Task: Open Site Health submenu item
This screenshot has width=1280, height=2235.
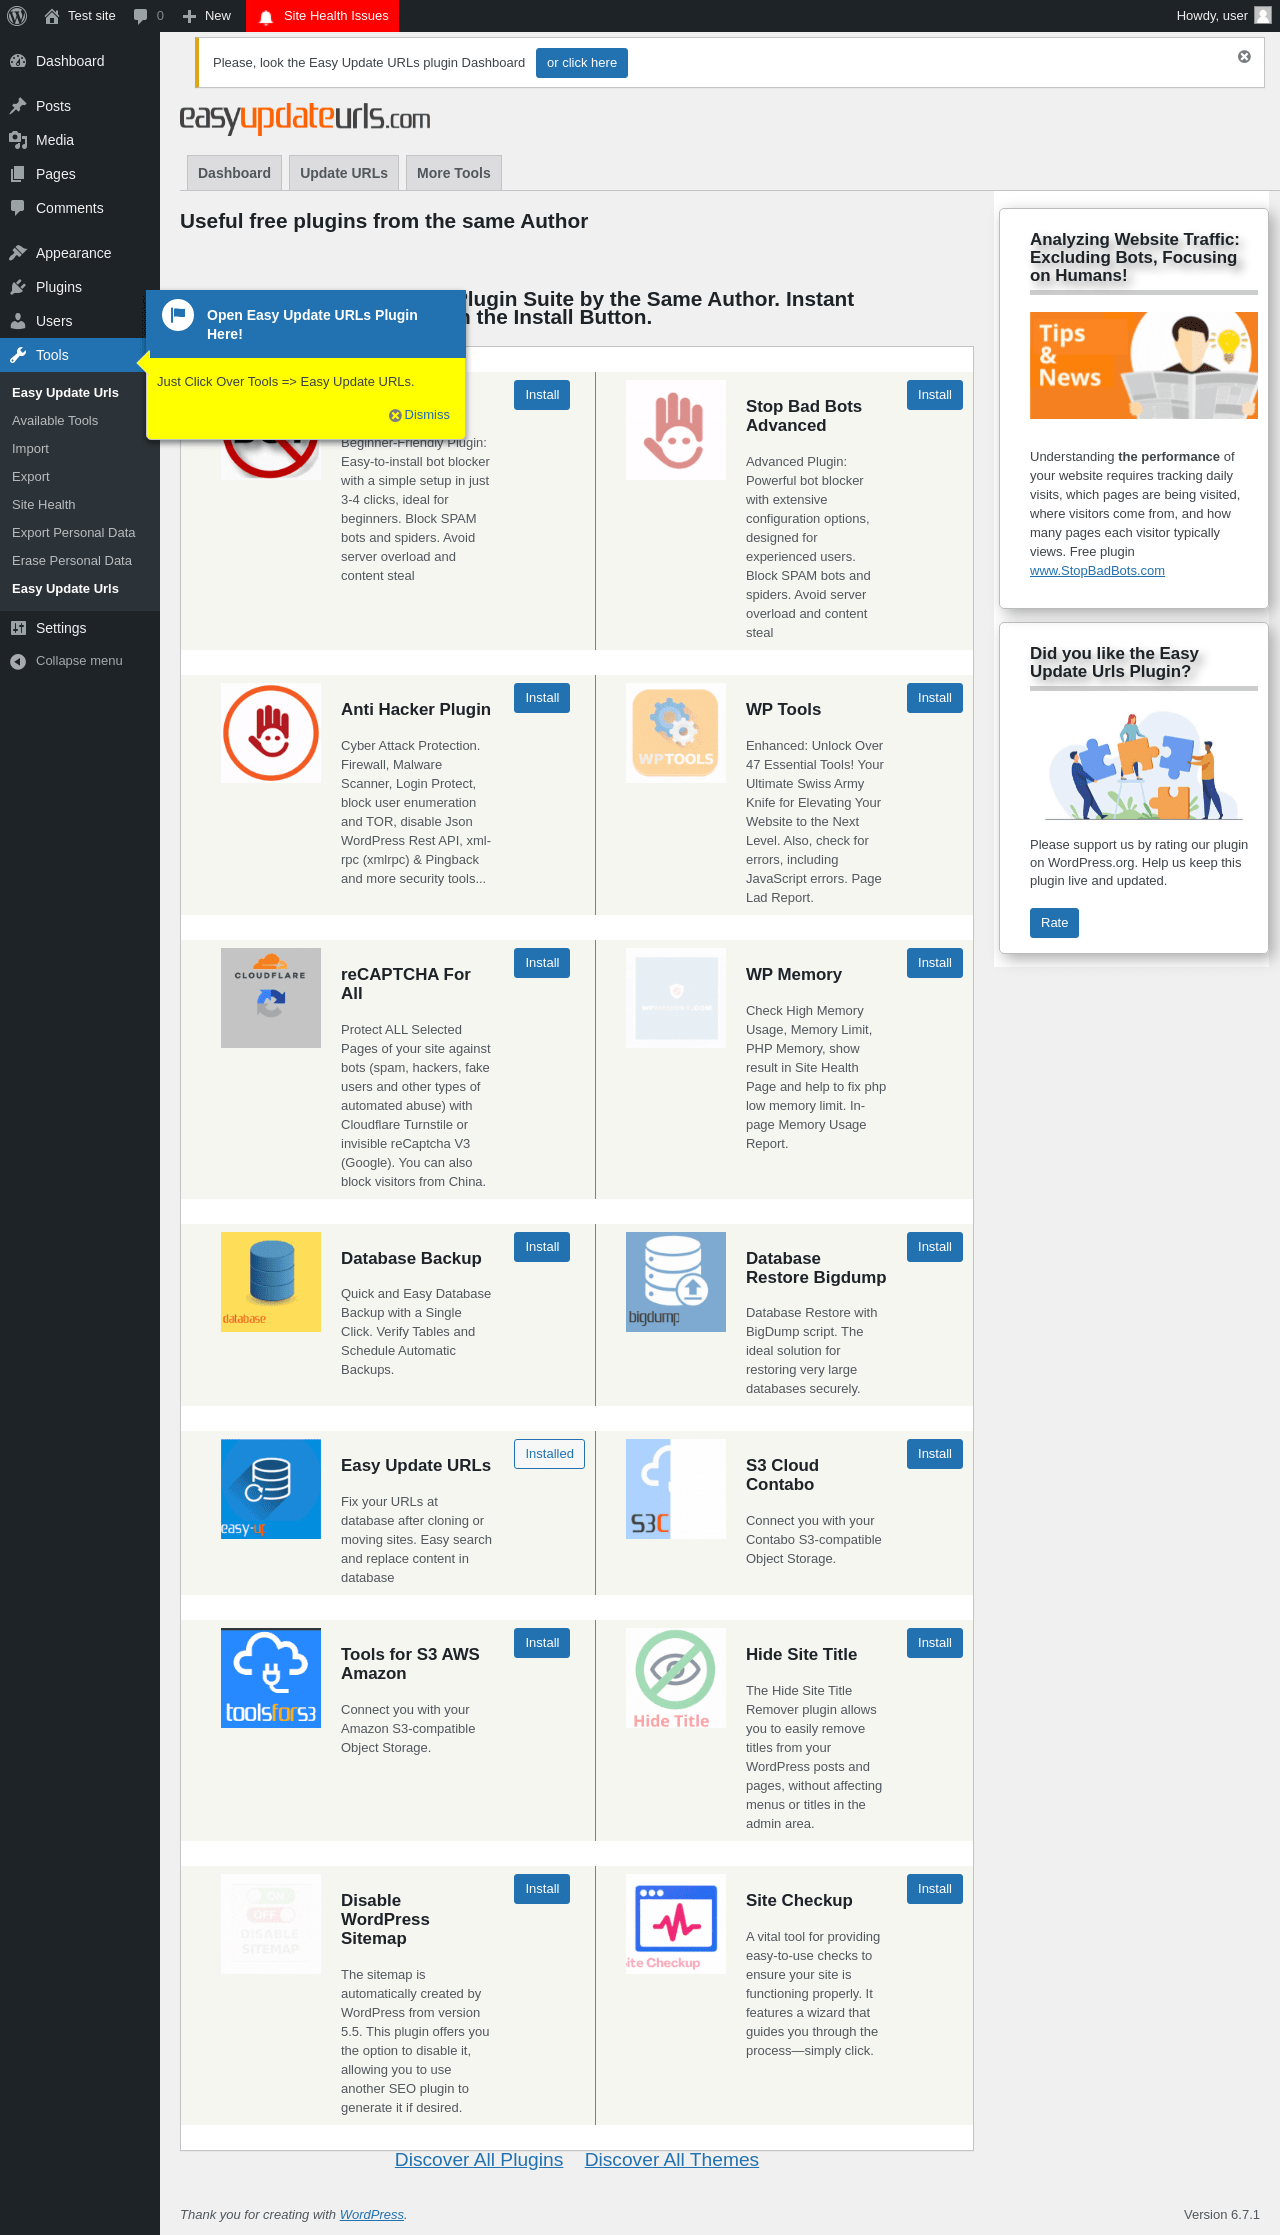Action: tap(44, 505)
